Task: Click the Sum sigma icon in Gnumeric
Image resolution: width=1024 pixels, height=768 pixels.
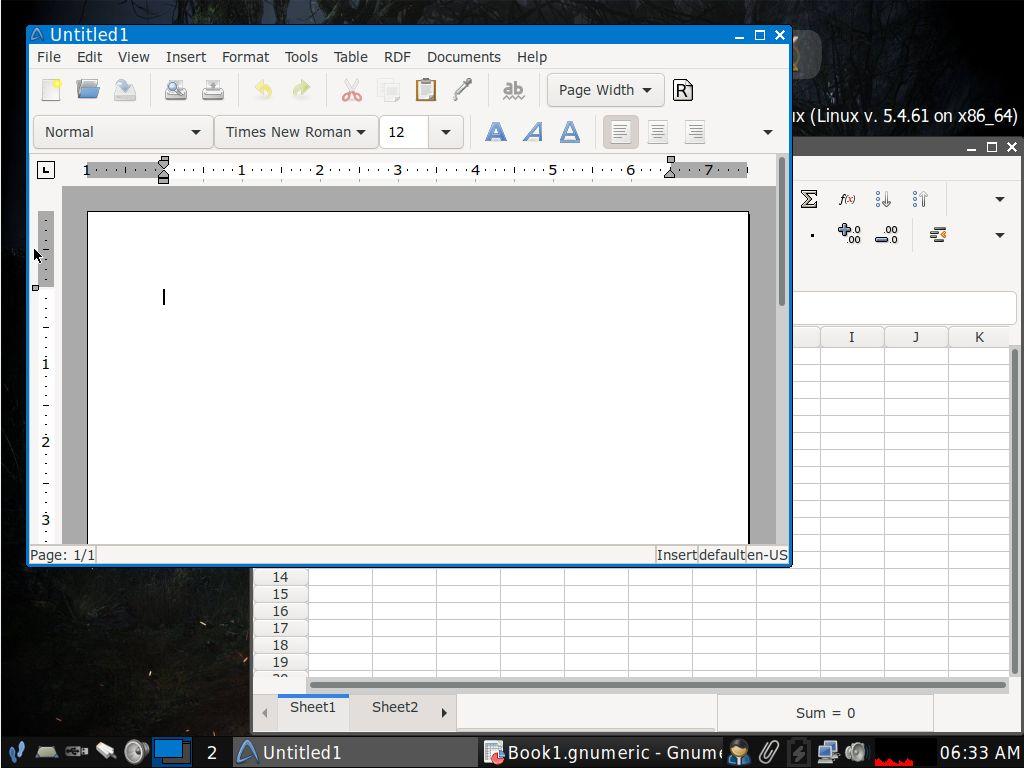Action: click(x=809, y=199)
